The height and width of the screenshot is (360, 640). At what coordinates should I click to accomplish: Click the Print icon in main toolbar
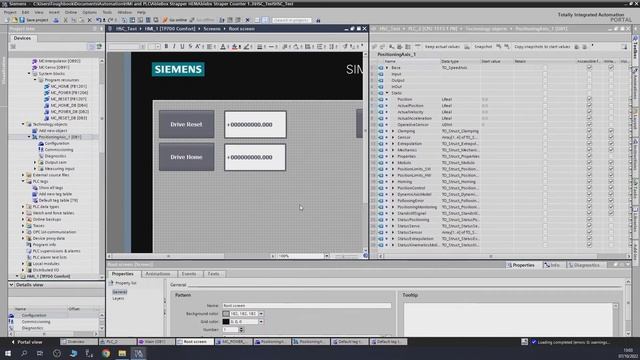56,20
